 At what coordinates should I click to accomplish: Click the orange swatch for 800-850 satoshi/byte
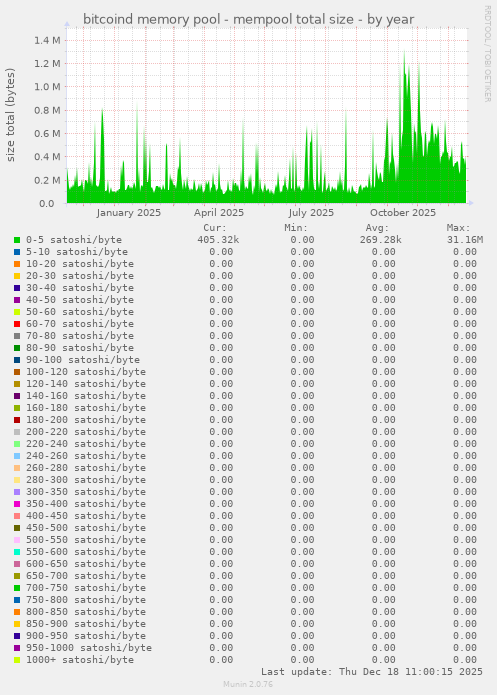[17, 611]
